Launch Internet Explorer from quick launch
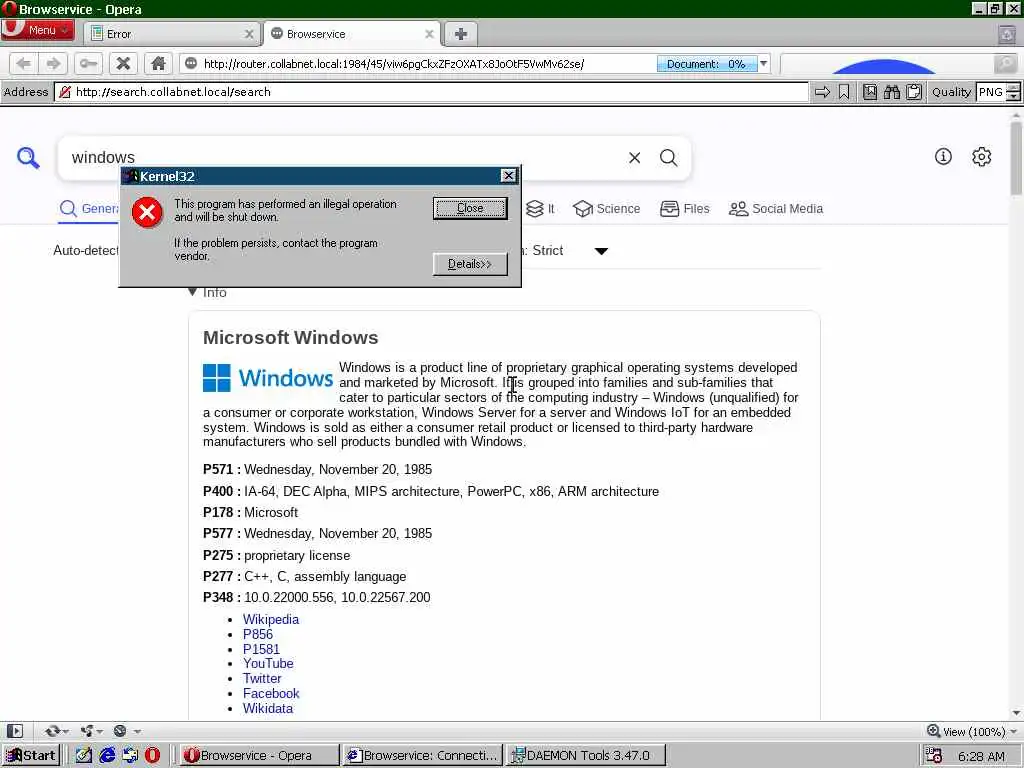This screenshot has width=1024, height=768. pyautogui.click(x=107, y=756)
